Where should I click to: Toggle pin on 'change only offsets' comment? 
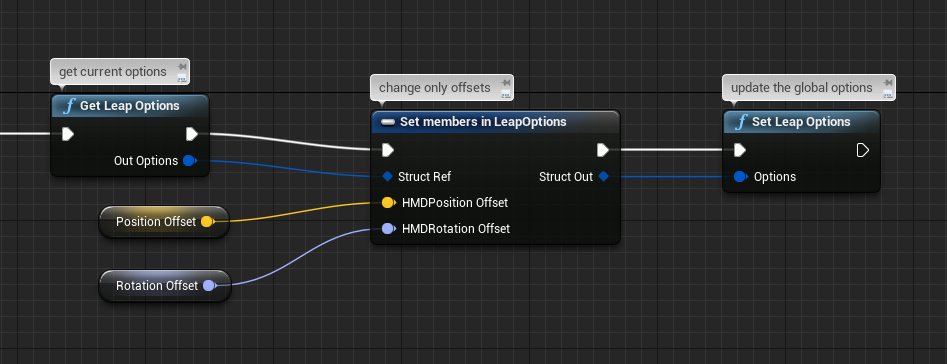pos(506,83)
